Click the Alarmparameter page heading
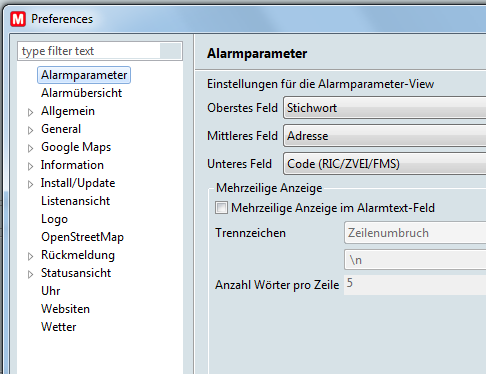486x374 pixels. pos(257,53)
